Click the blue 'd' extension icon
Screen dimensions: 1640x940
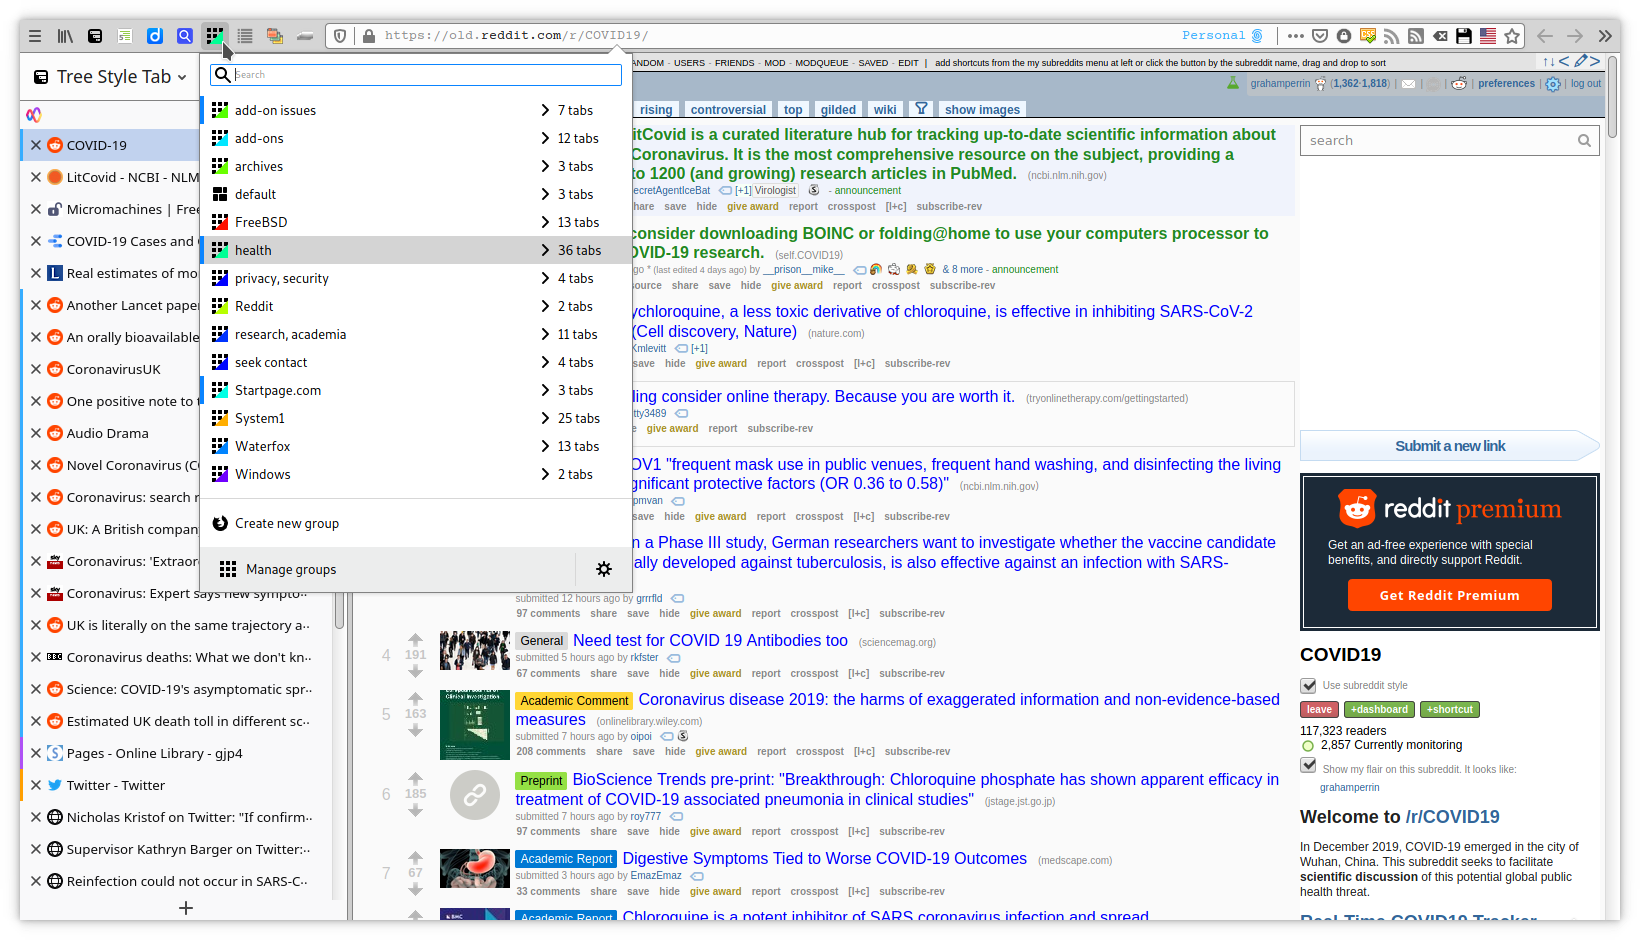coord(155,36)
